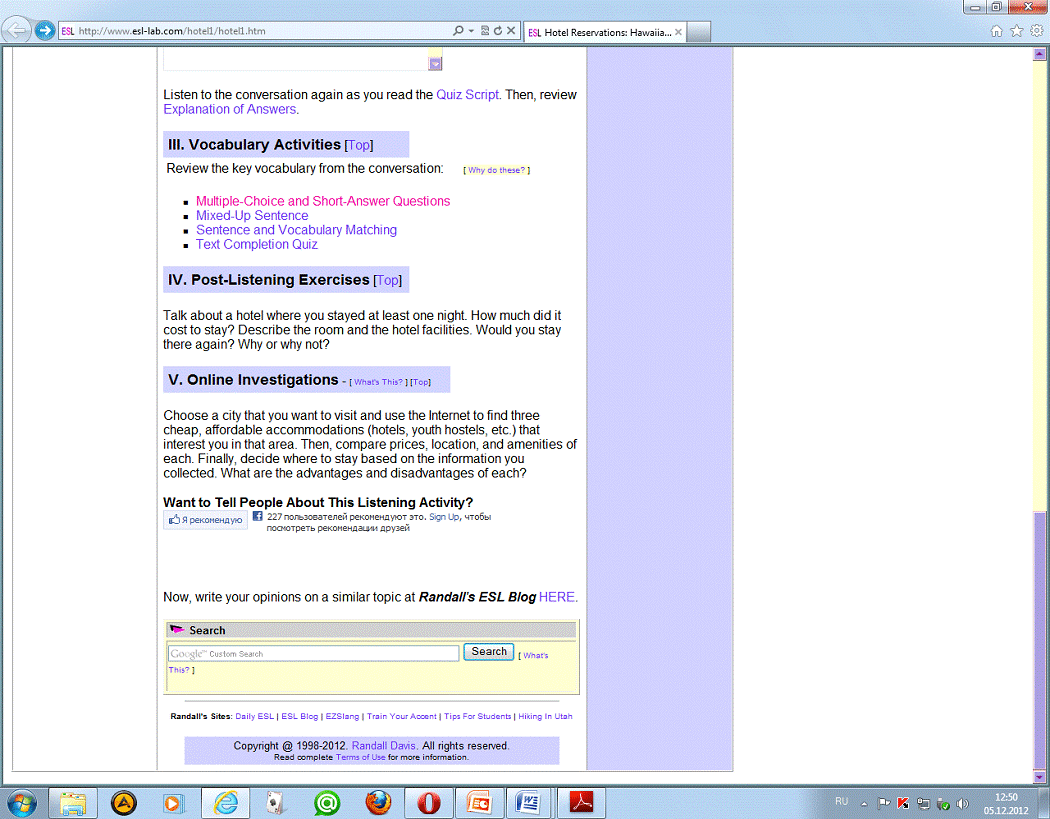
Task: Open the IE tools gear icon
Action: [x=1036, y=31]
